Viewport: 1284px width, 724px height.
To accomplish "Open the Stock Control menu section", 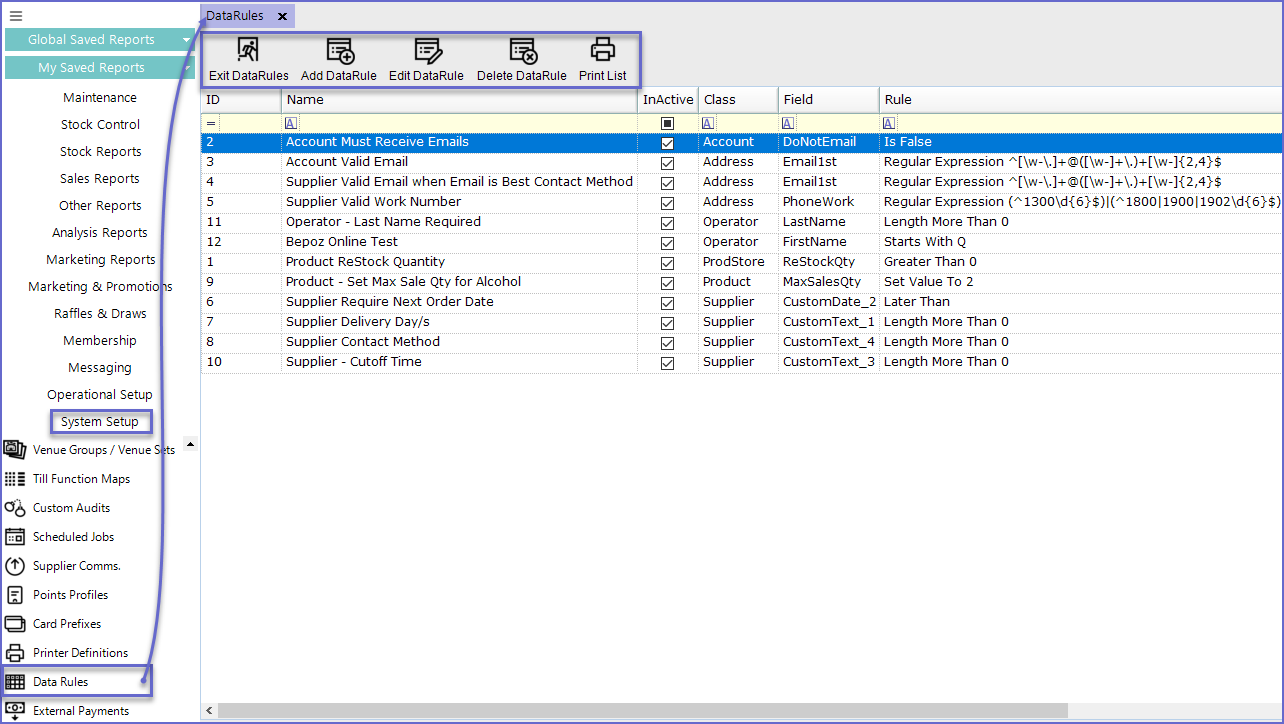I will (x=100, y=125).
